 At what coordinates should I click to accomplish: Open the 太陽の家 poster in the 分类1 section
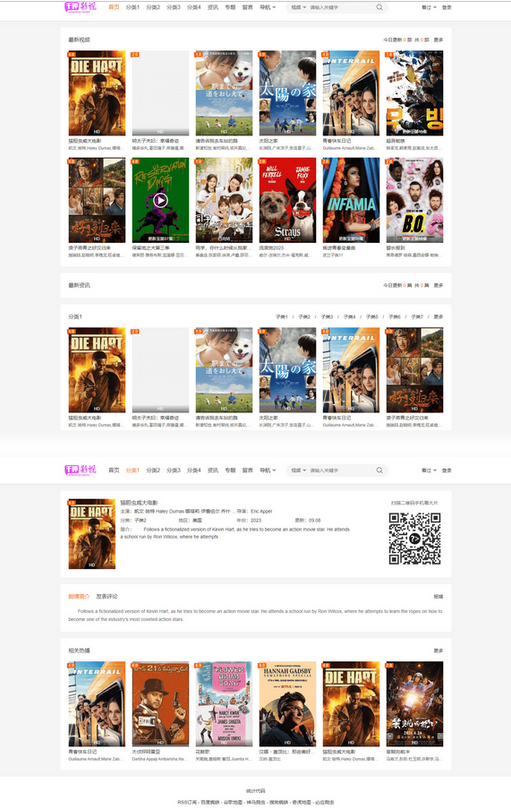pyautogui.click(x=287, y=370)
